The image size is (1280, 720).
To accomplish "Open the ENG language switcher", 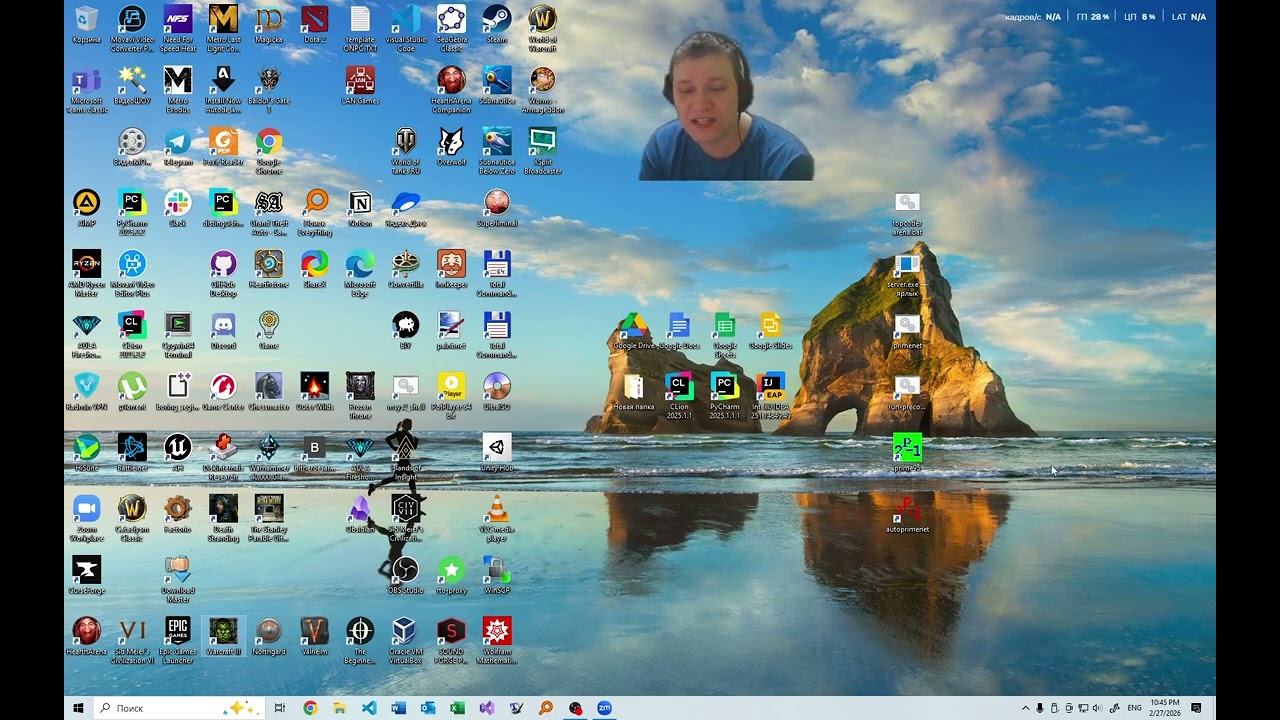I will [1134, 708].
